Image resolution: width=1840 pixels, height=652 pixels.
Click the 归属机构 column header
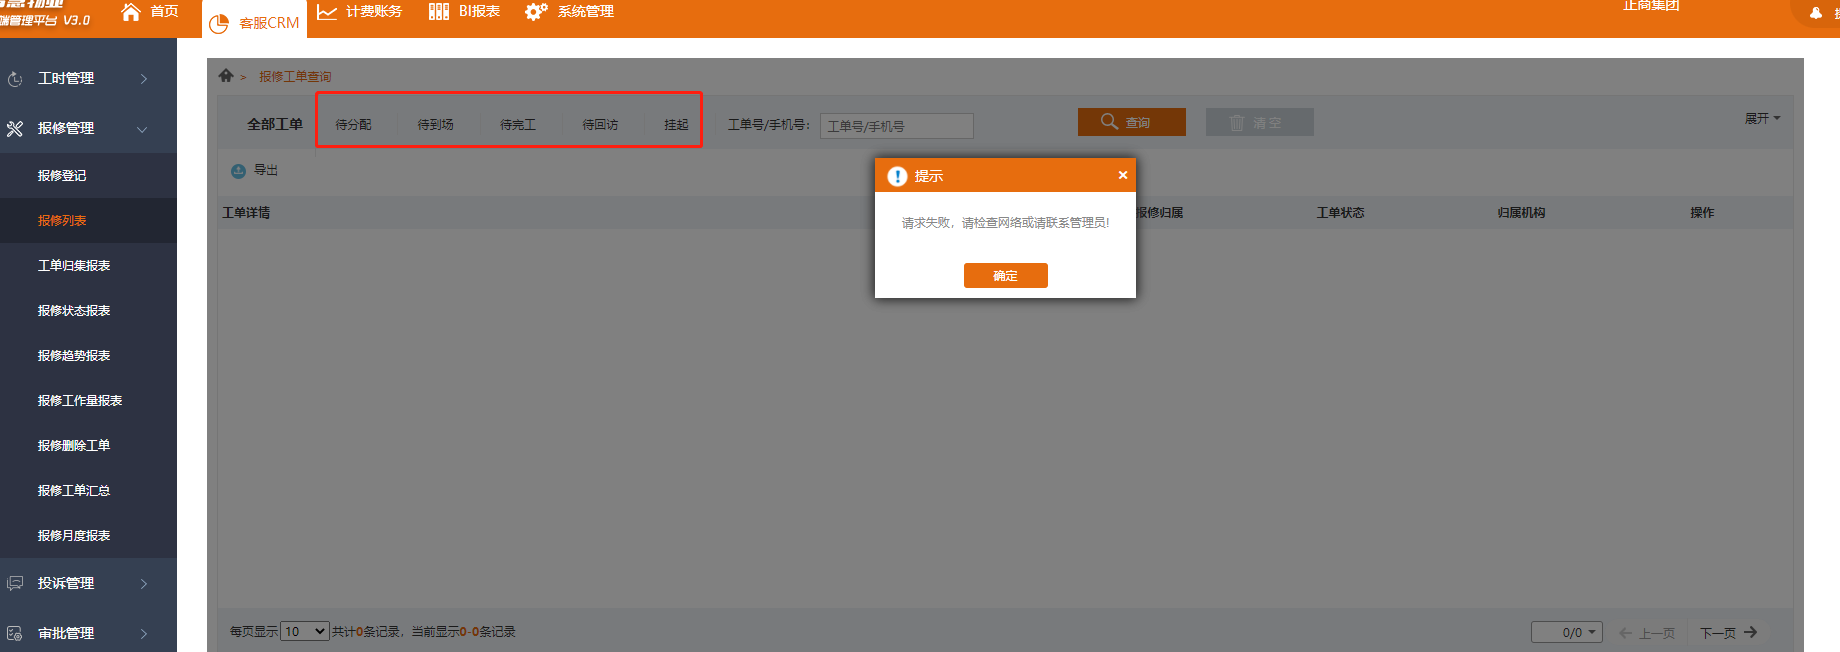click(1521, 212)
